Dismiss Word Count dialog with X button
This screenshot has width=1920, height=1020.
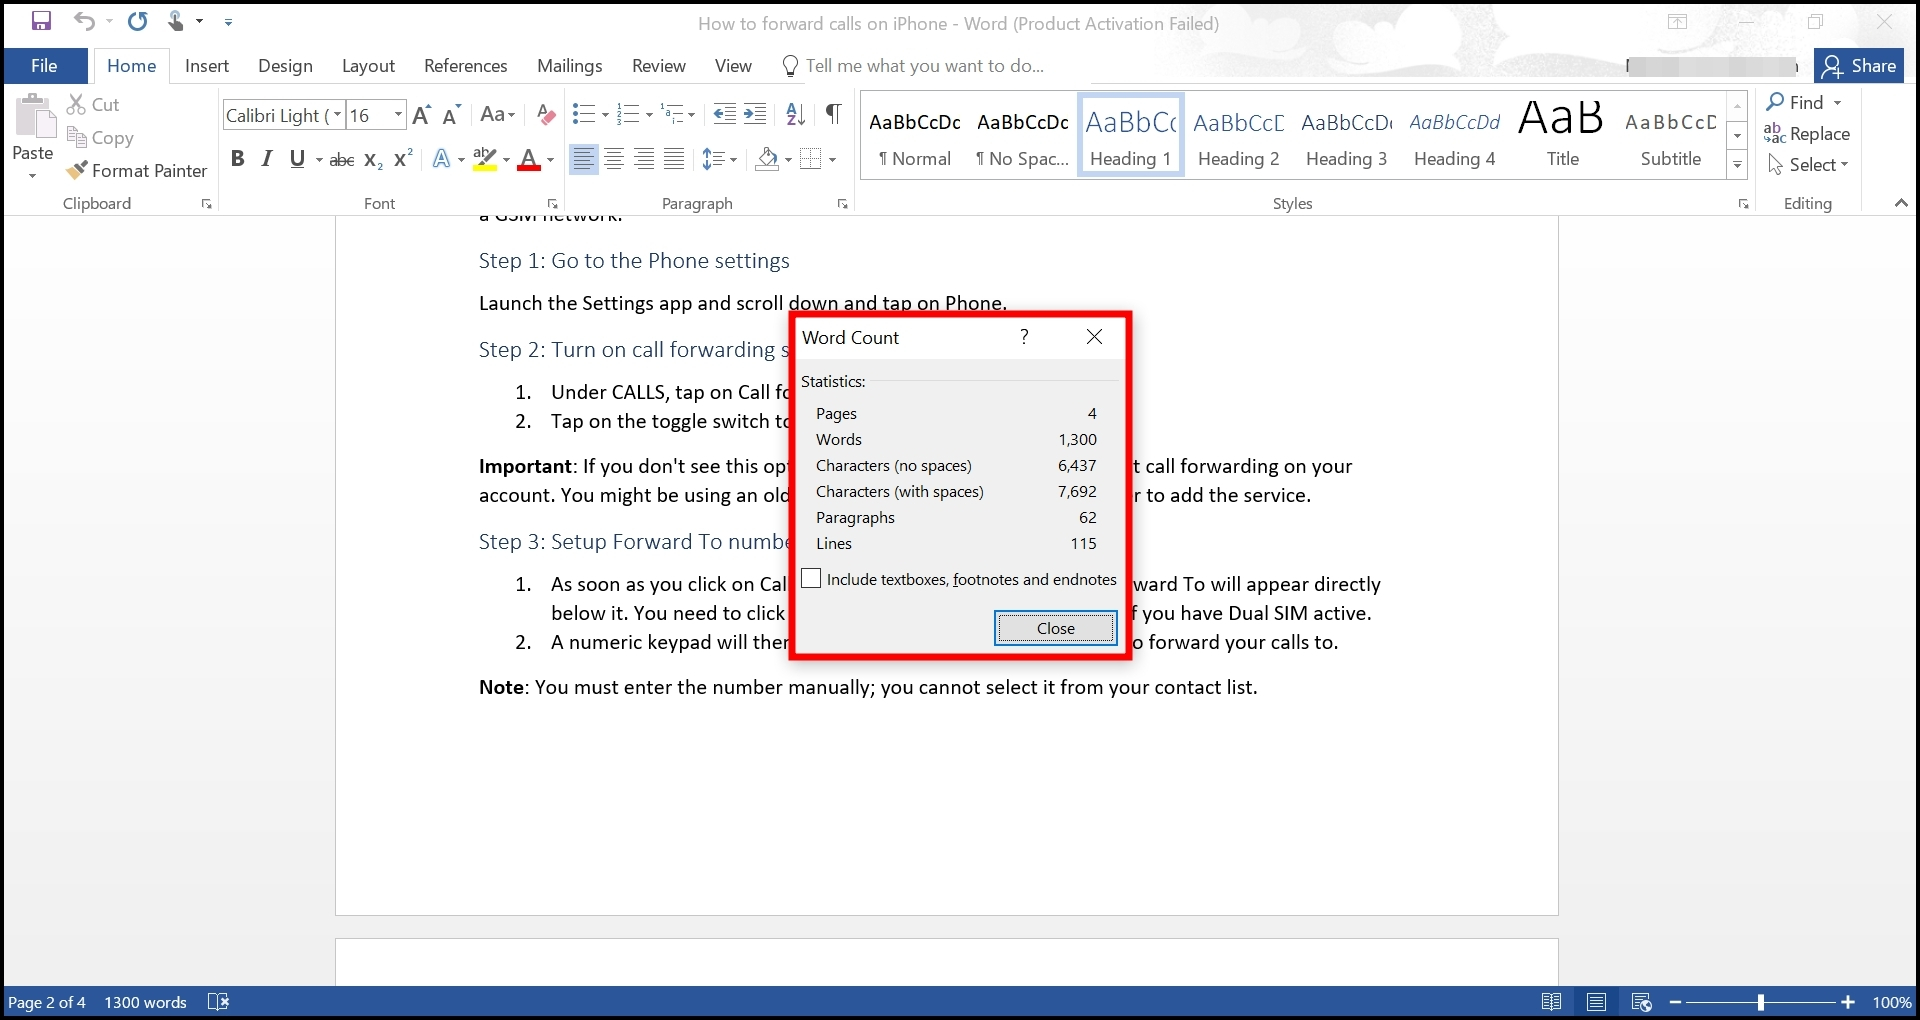[1095, 337]
